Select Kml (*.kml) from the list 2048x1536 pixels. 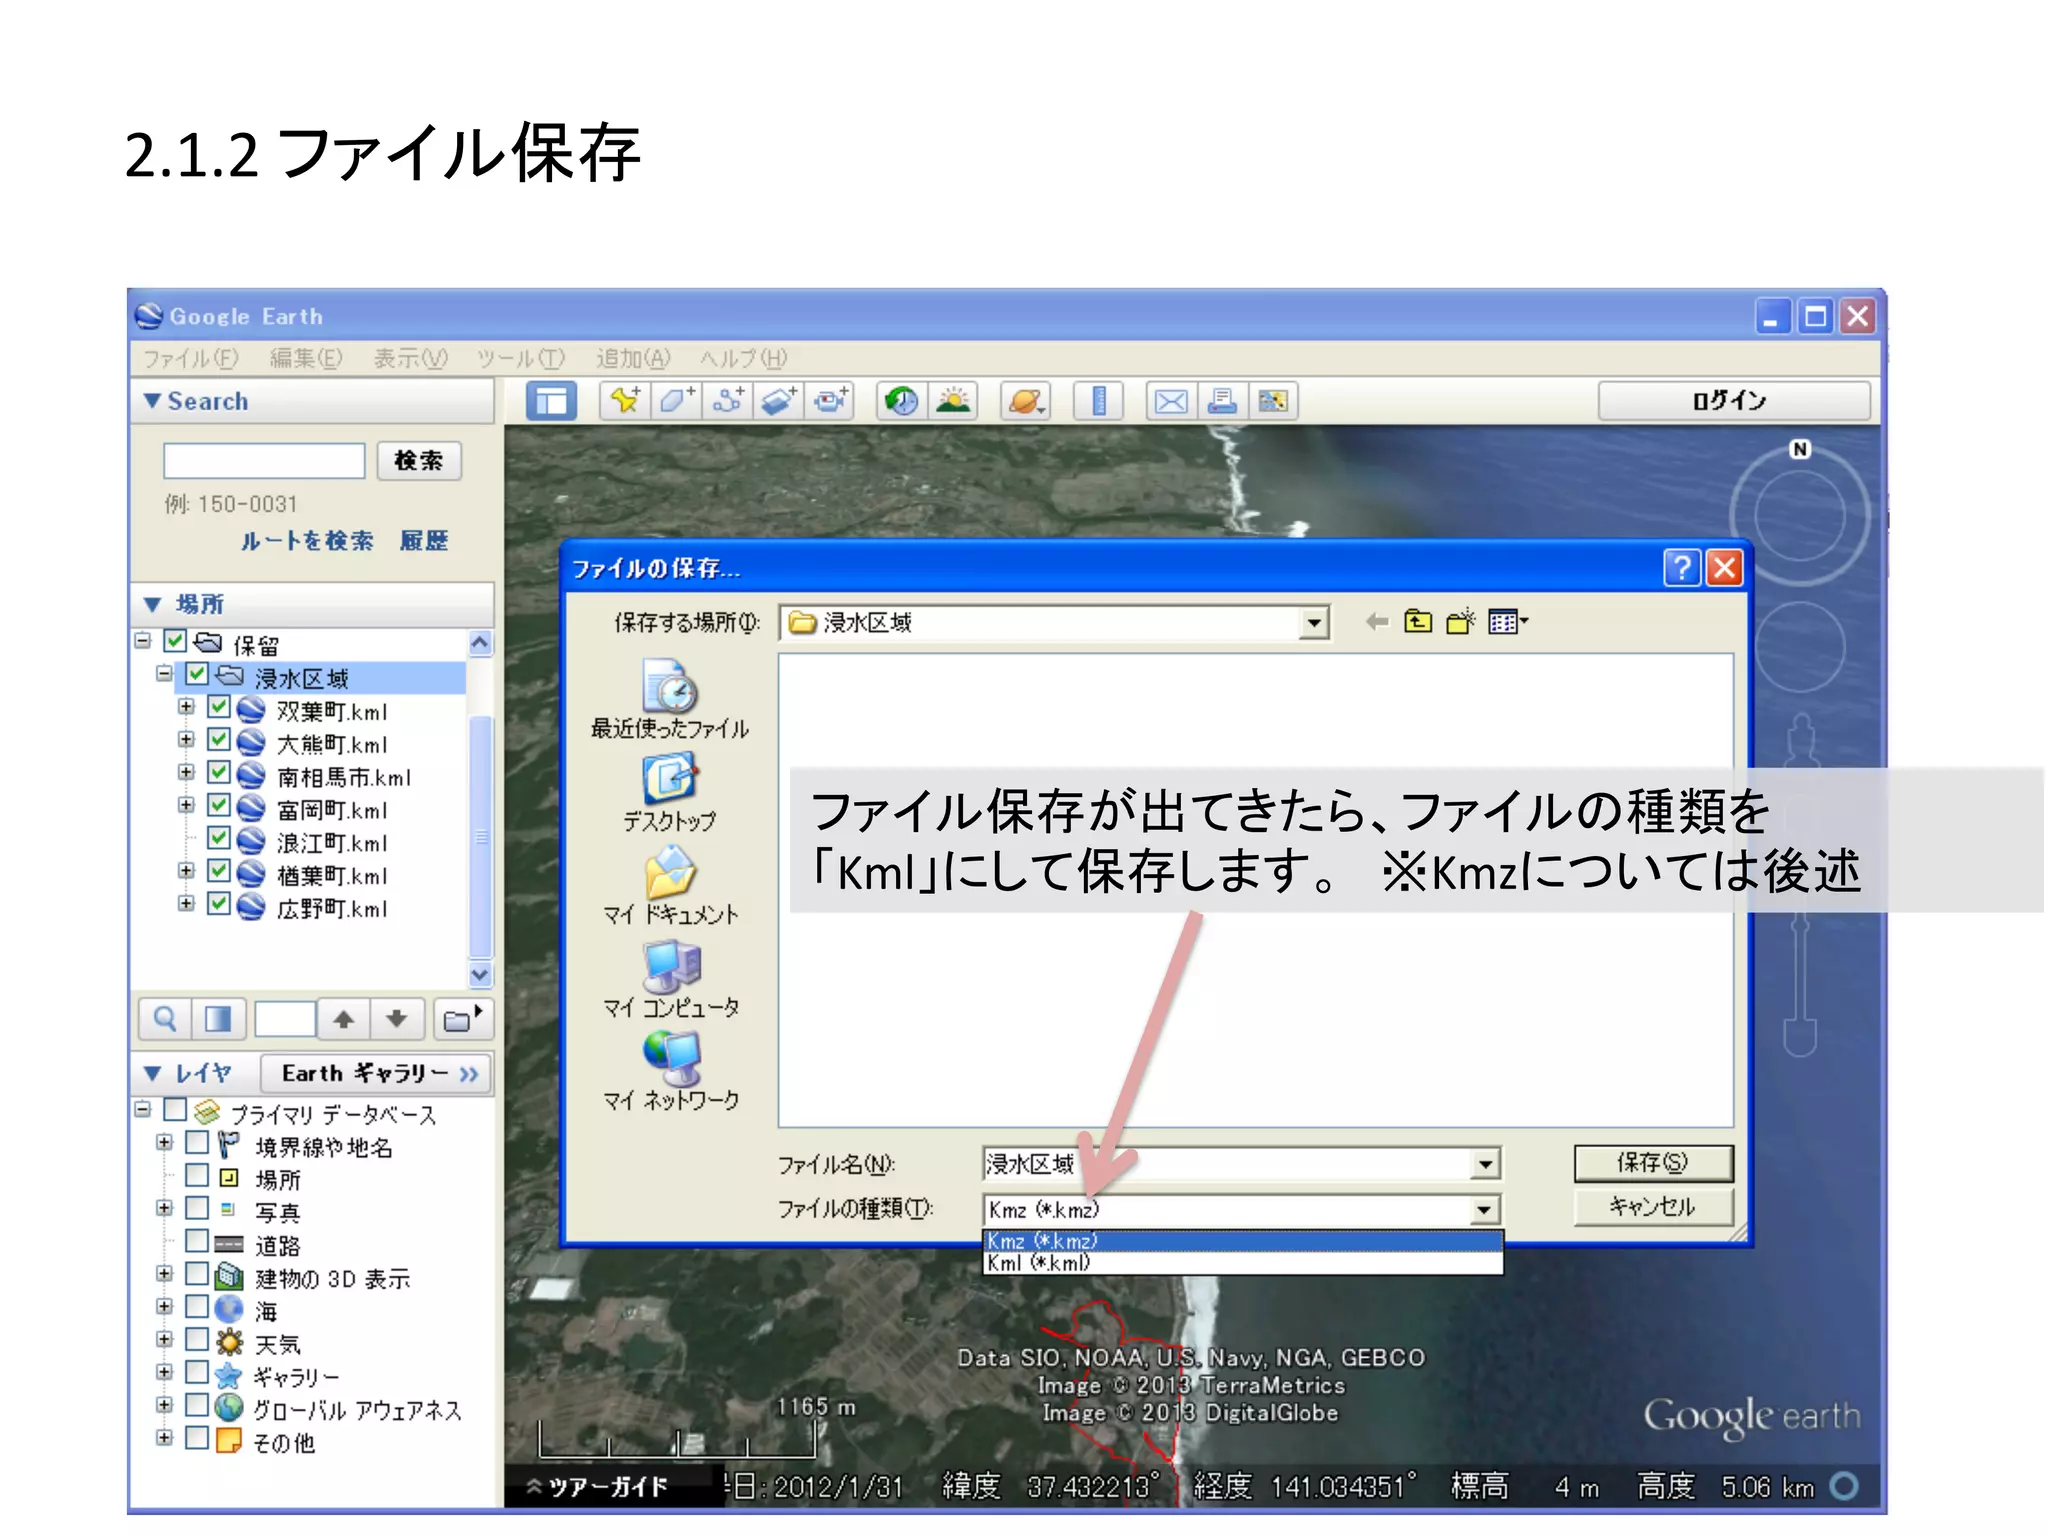[1242, 1263]
